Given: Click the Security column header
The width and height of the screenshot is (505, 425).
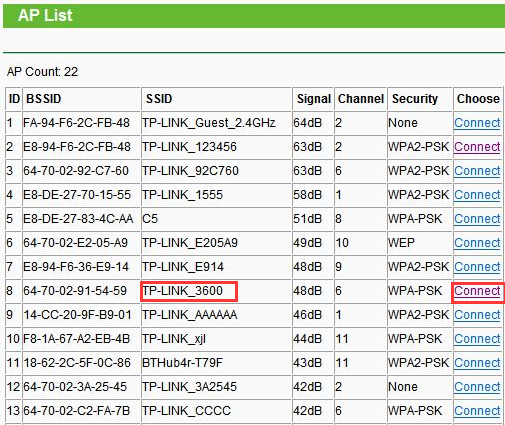Looking at the screenshot, I should click(x=415, y=99).
